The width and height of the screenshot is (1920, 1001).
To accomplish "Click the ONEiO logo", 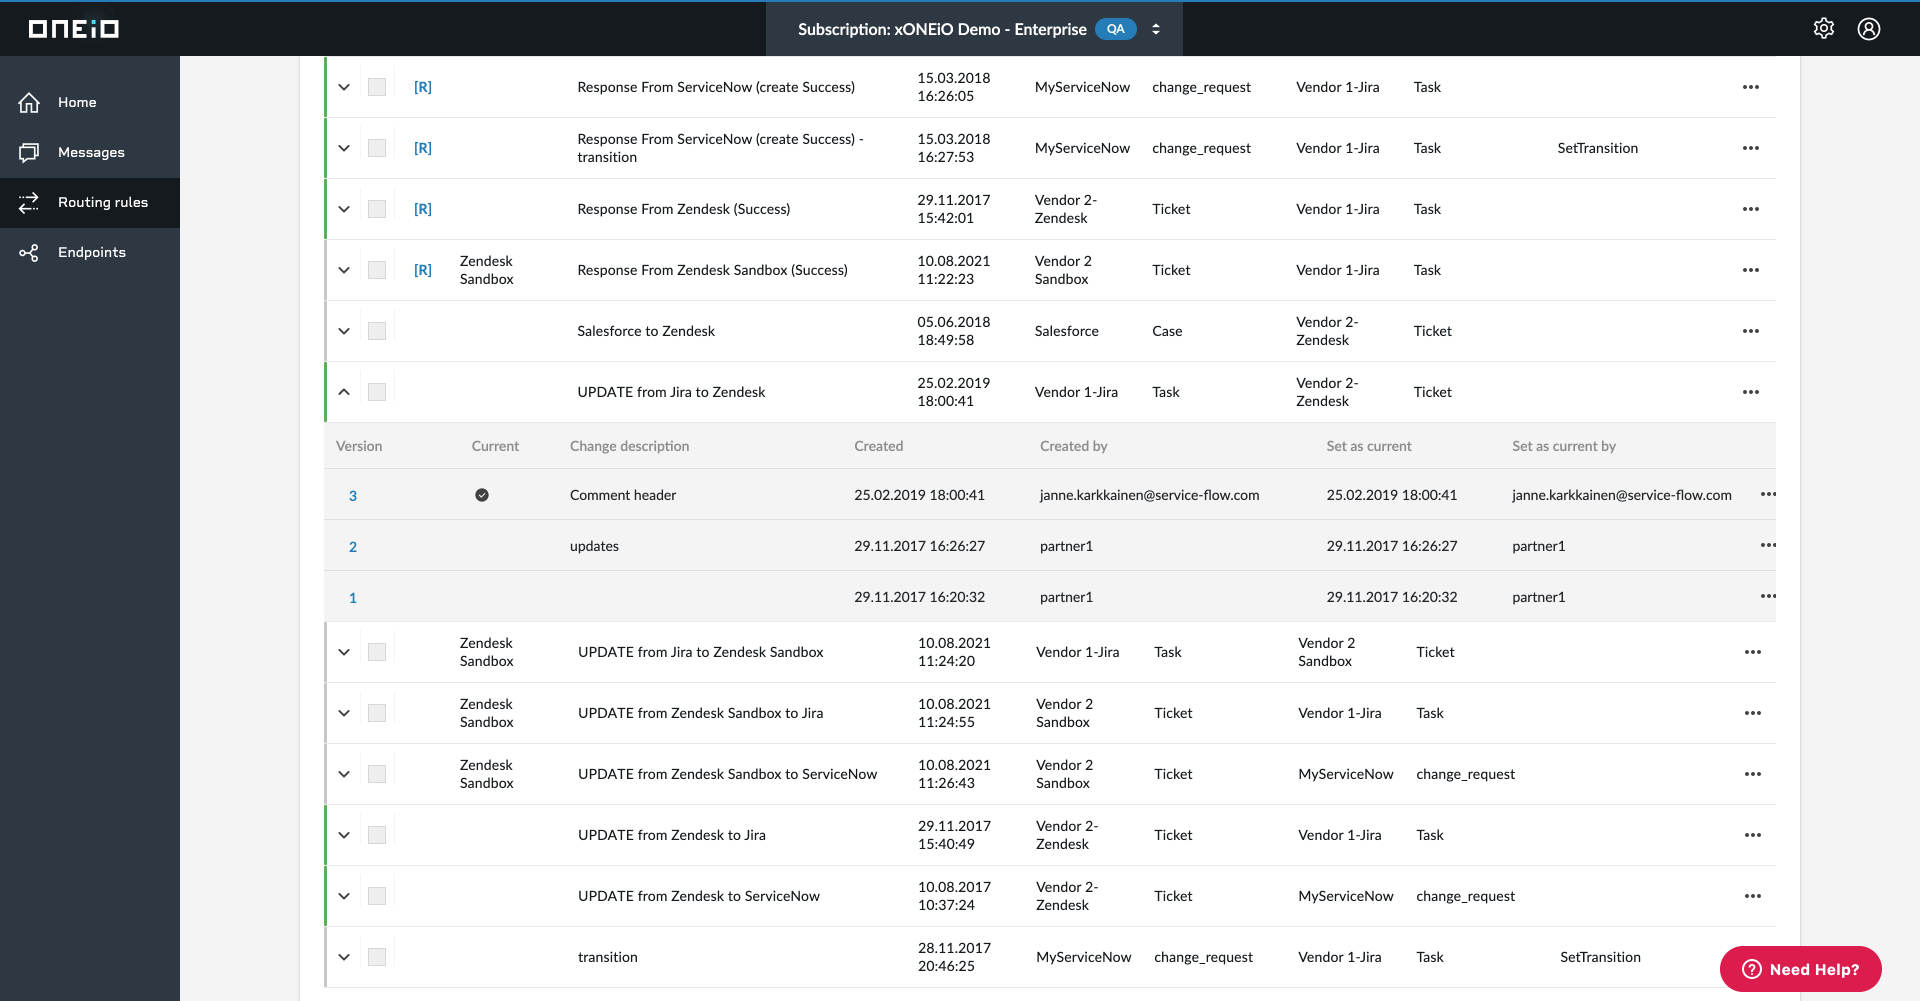I will [x=74, y=29].
